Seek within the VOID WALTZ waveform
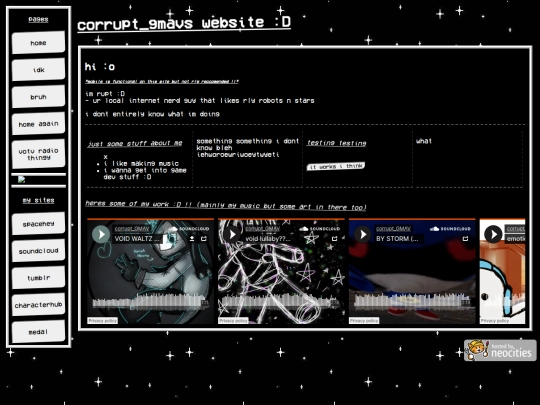 150,301
